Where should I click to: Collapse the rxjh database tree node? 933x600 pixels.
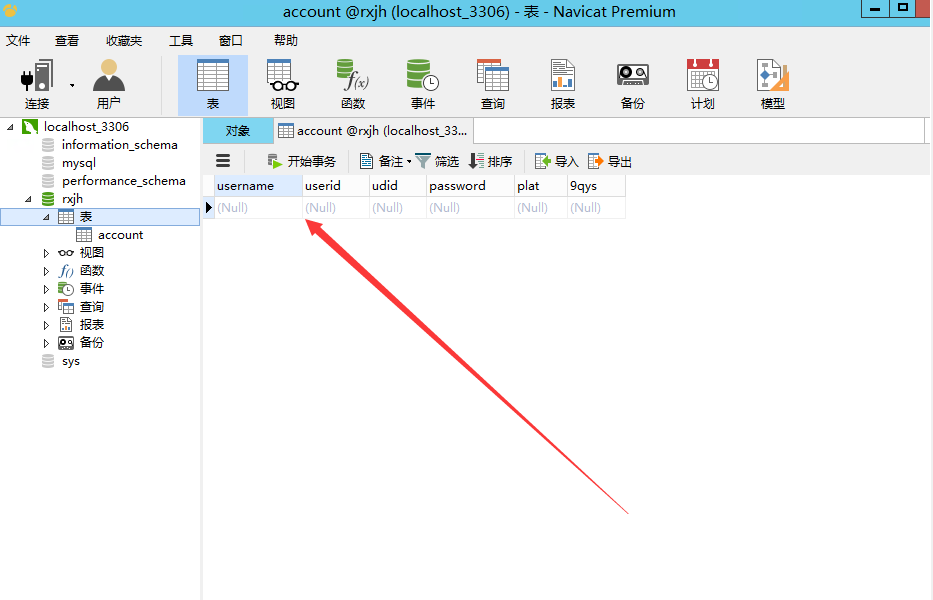pos(29,199)
